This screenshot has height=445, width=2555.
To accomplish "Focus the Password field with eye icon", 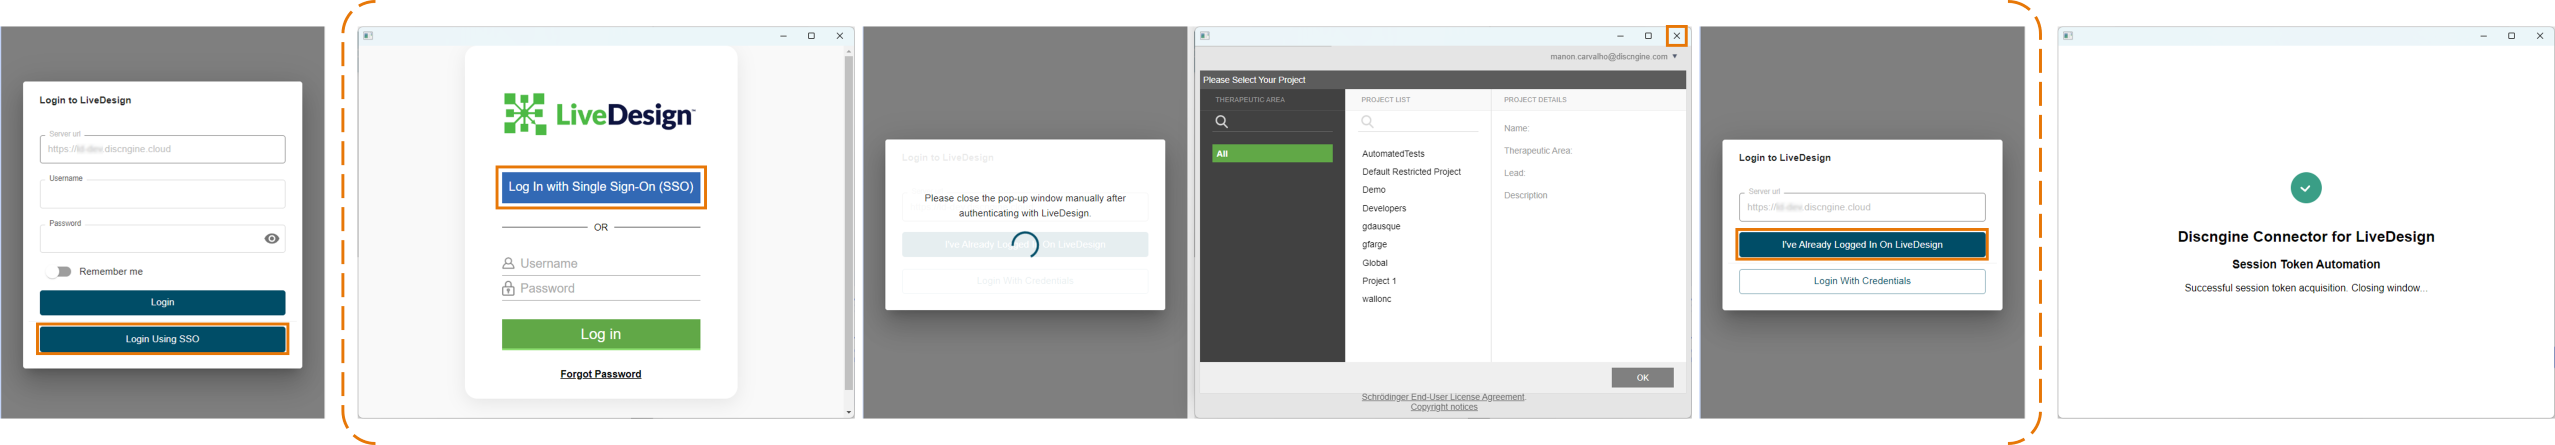I will click(x=162, y=238).
